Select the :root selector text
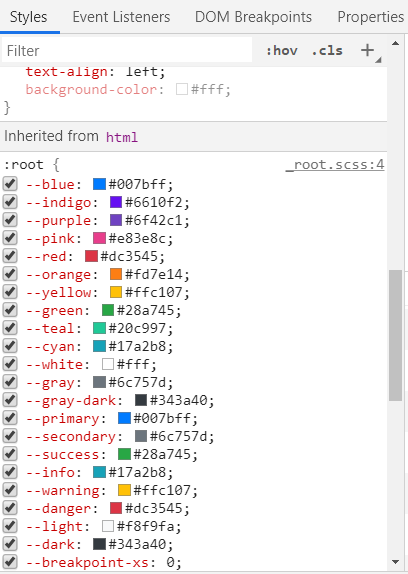408x574 pixels. 23,165
